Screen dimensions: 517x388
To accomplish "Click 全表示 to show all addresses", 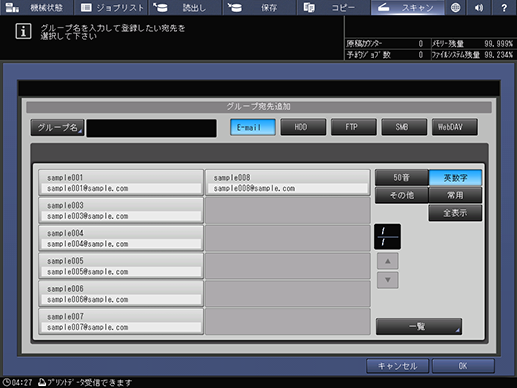I will click(455, 213).
